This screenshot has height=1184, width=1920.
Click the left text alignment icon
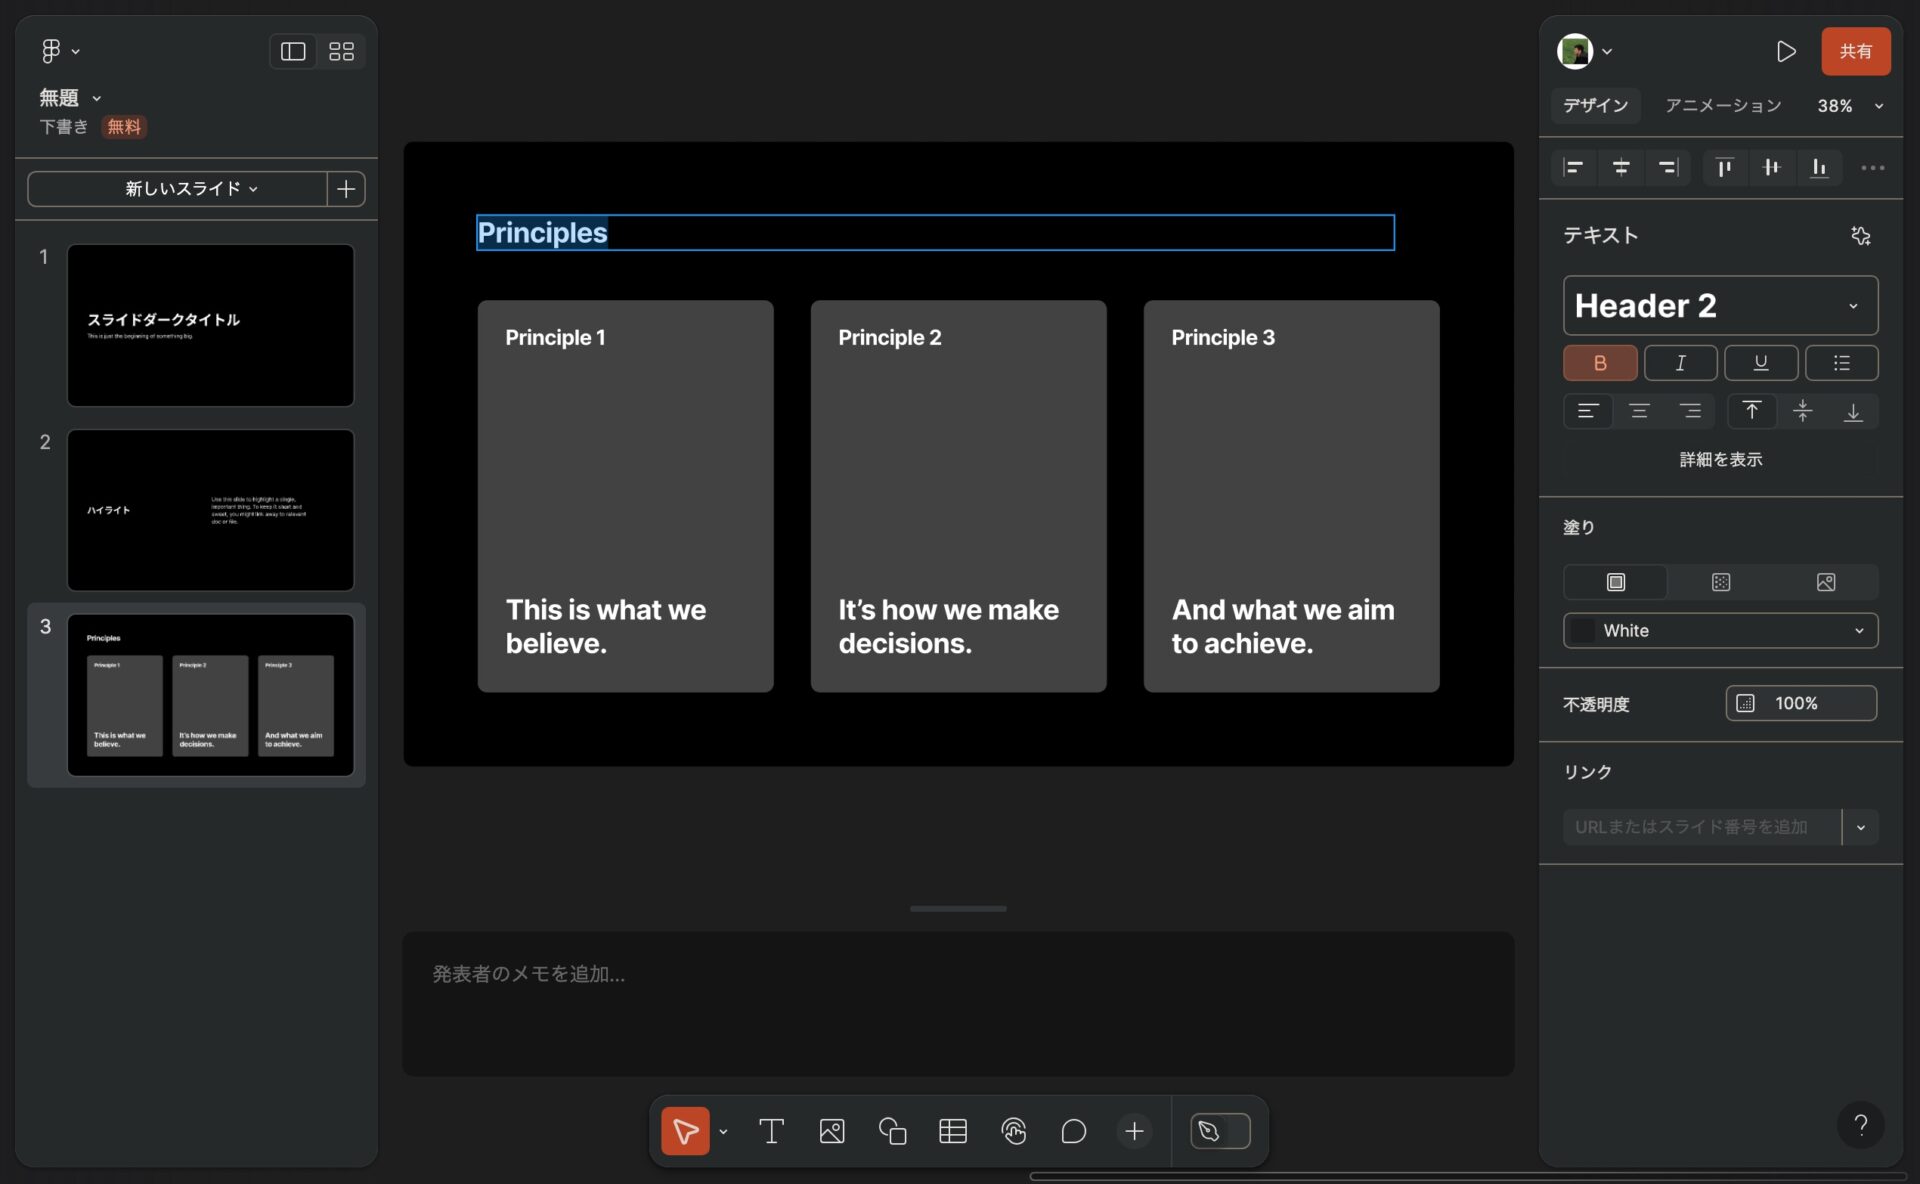point(1587,410)
